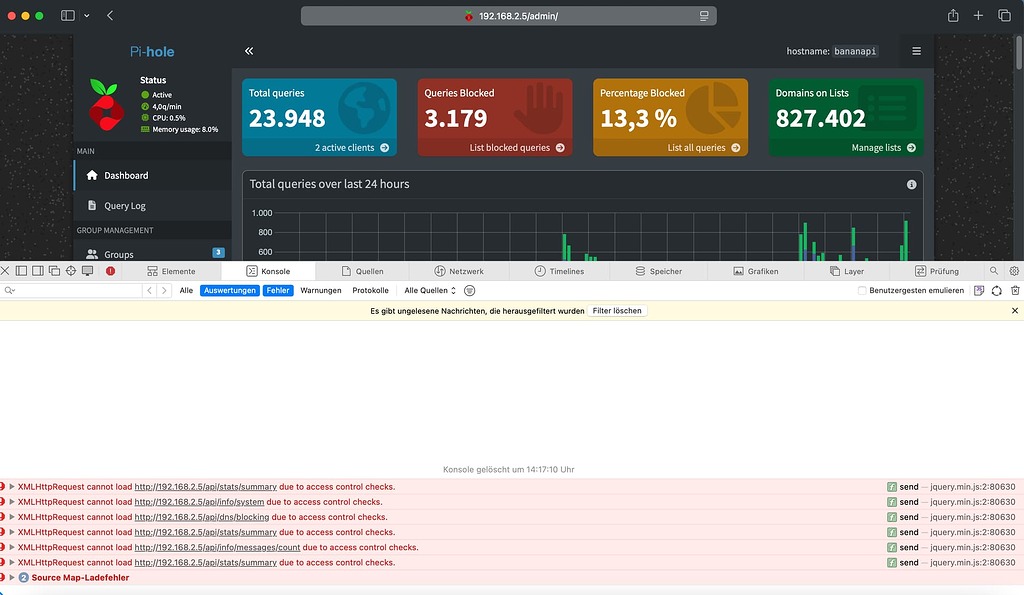Switch to the Netzwerk tab
Image resolution: width=1024 pixels, height=595 pixels.
point(459,271)
